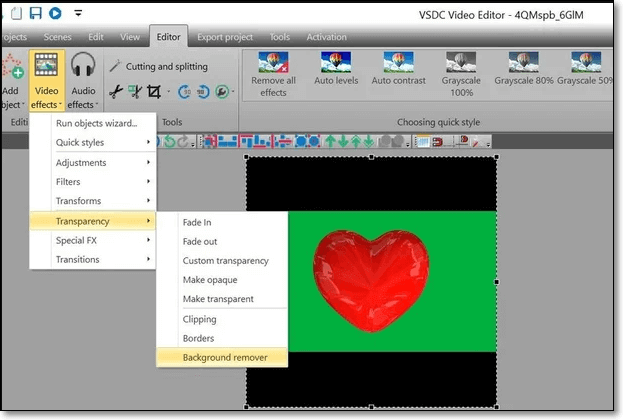Open the Audio effects headphones icon
This screenshot has width=623, height=420.
[x=82, y=70]
